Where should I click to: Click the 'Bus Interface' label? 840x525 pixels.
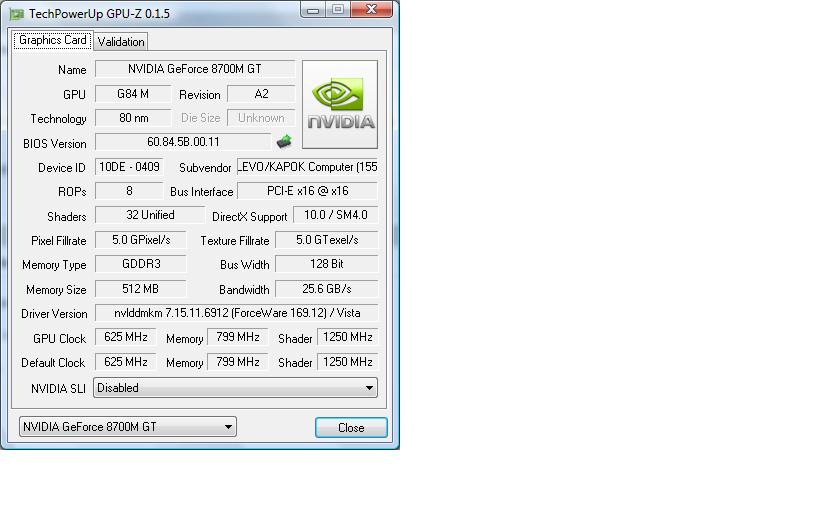(201, 192)
